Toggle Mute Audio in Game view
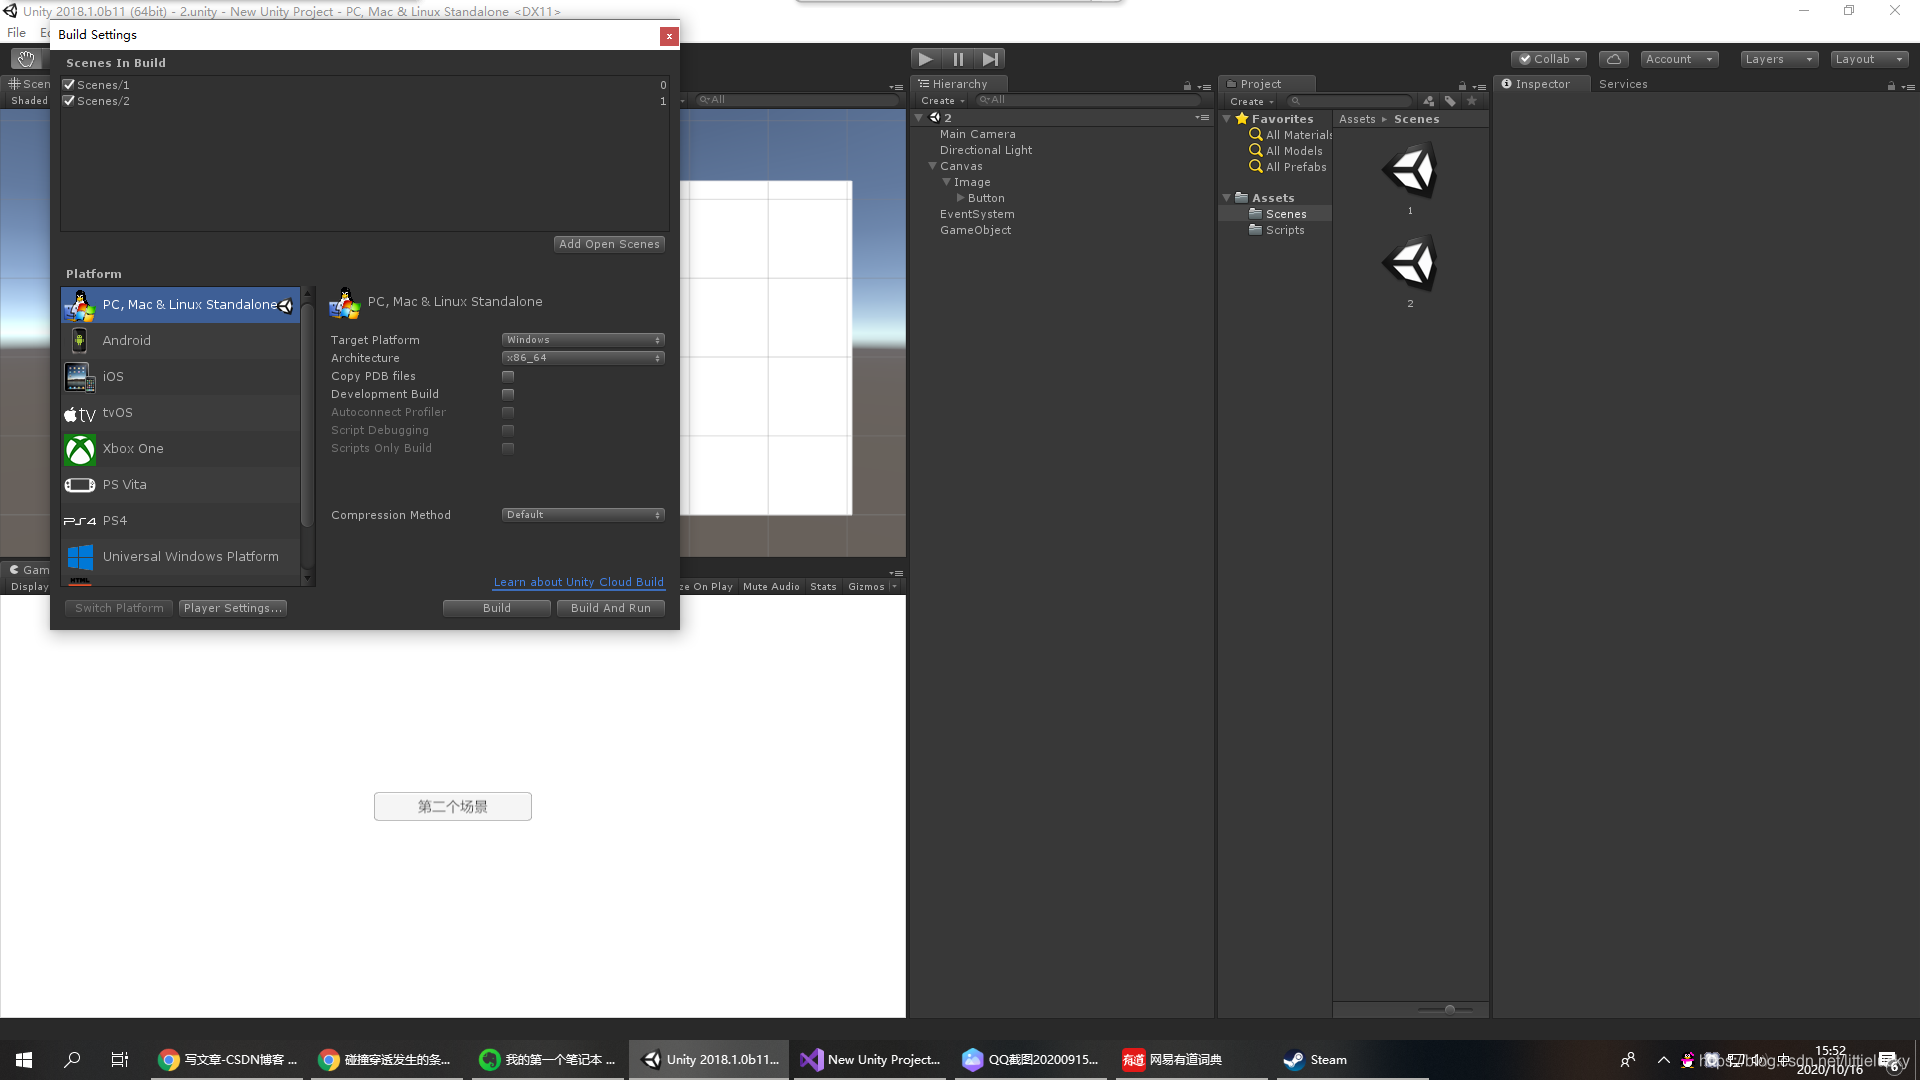 click(x=771, y=587)
